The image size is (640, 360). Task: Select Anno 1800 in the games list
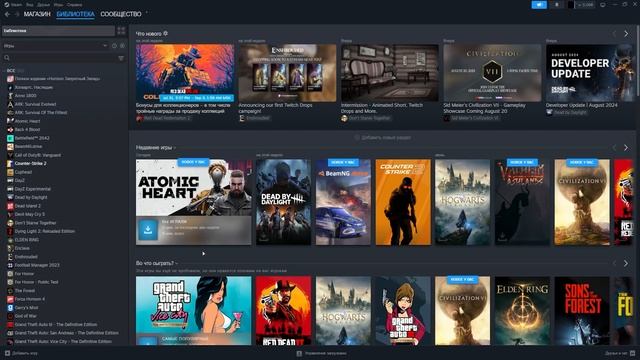(25, 96)
